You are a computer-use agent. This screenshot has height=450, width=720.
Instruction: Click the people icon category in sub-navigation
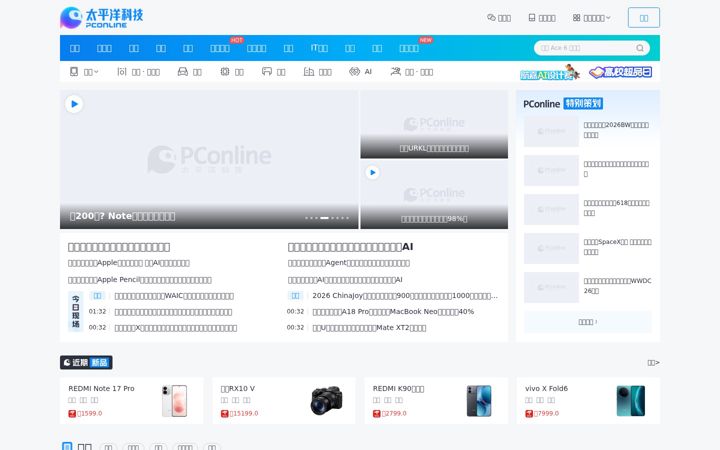(x=395, y=72)
